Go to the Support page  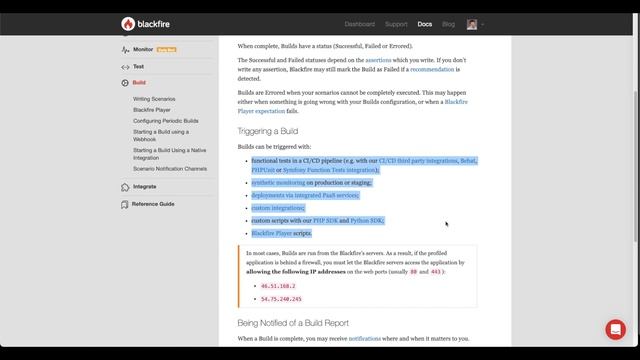(396, 24)
